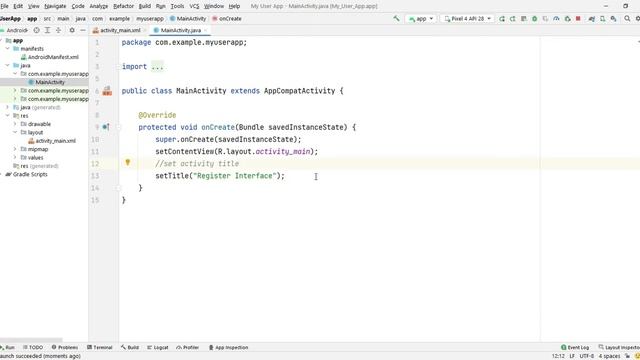The image size is (640, 360).
Task: Open Project panel gear options
Action: [x=72, y=30]
